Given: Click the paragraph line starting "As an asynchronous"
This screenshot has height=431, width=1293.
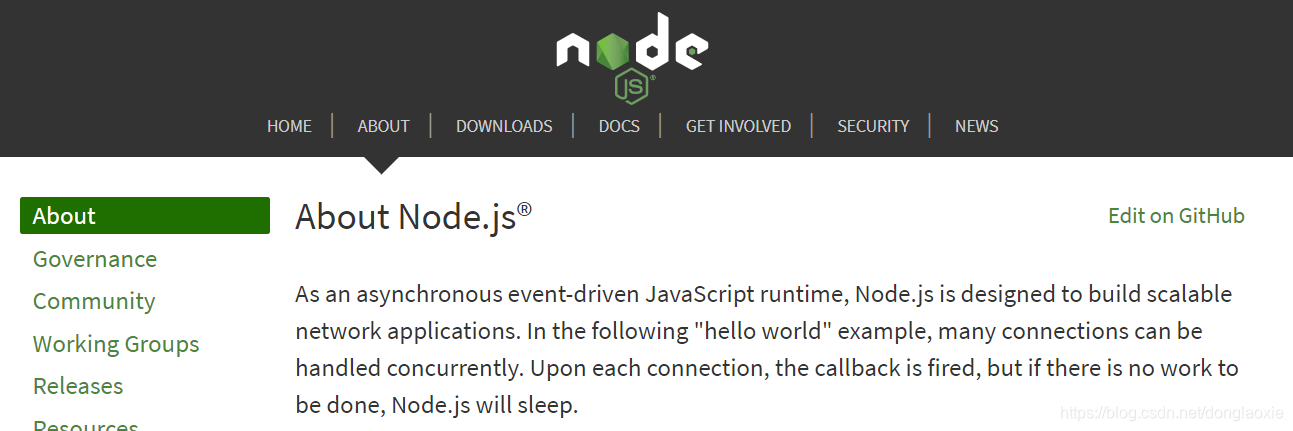Looking at the screenshot, I should 763,295.
